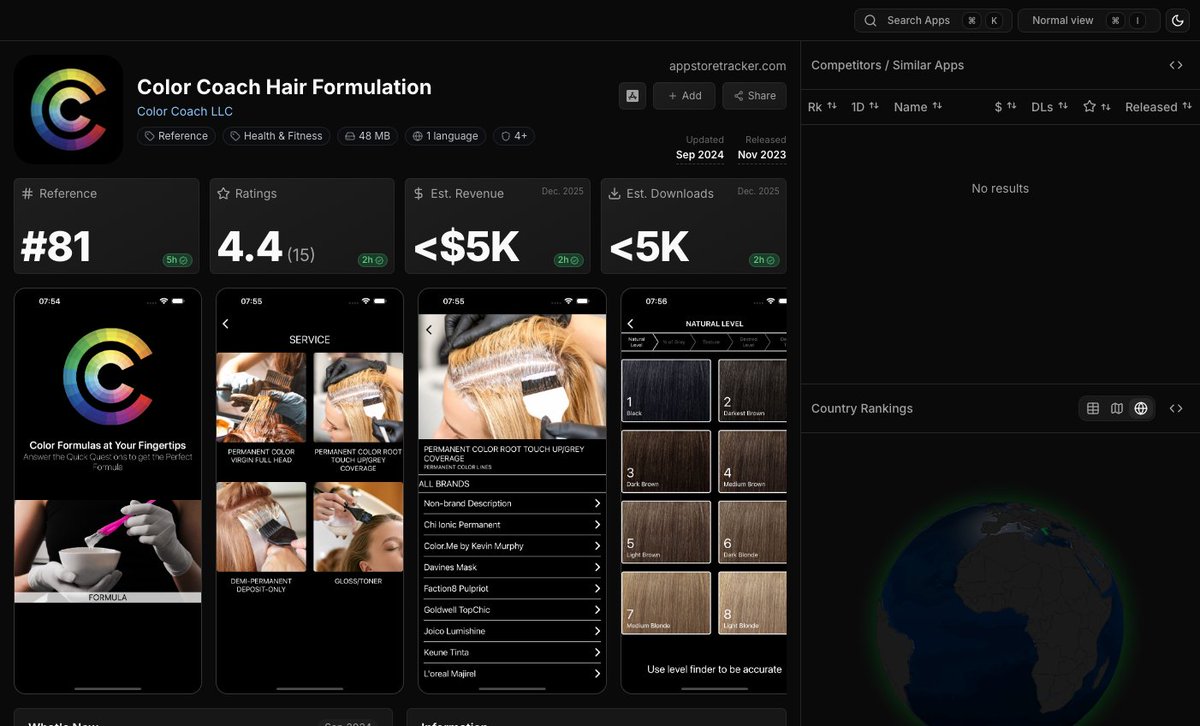Open the Ratings 4.4 card
The image size is (1200, 726).
click(x=302, y=226)
